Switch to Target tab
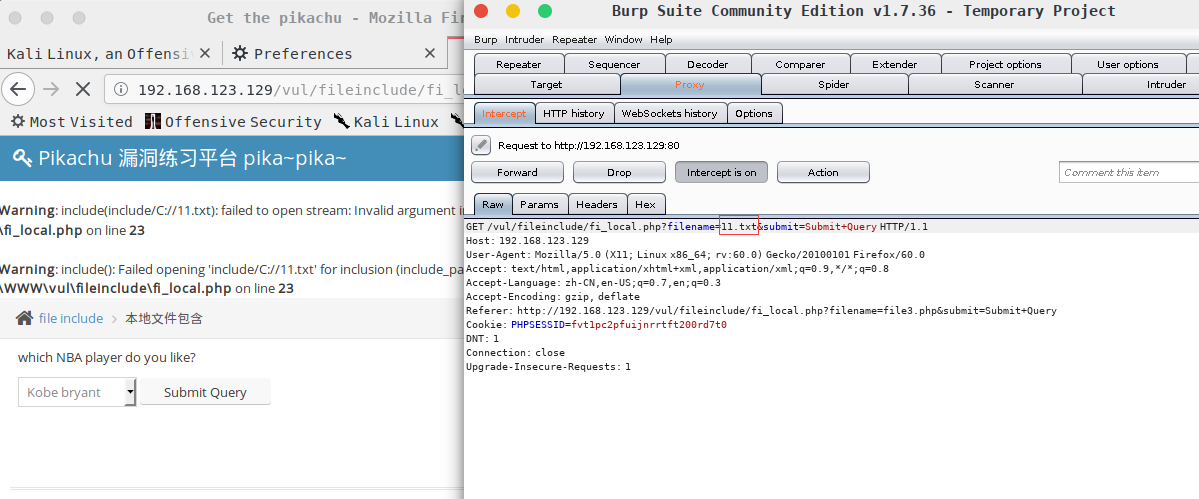Screen dimensions: 1199x499 tap(546, 84)
